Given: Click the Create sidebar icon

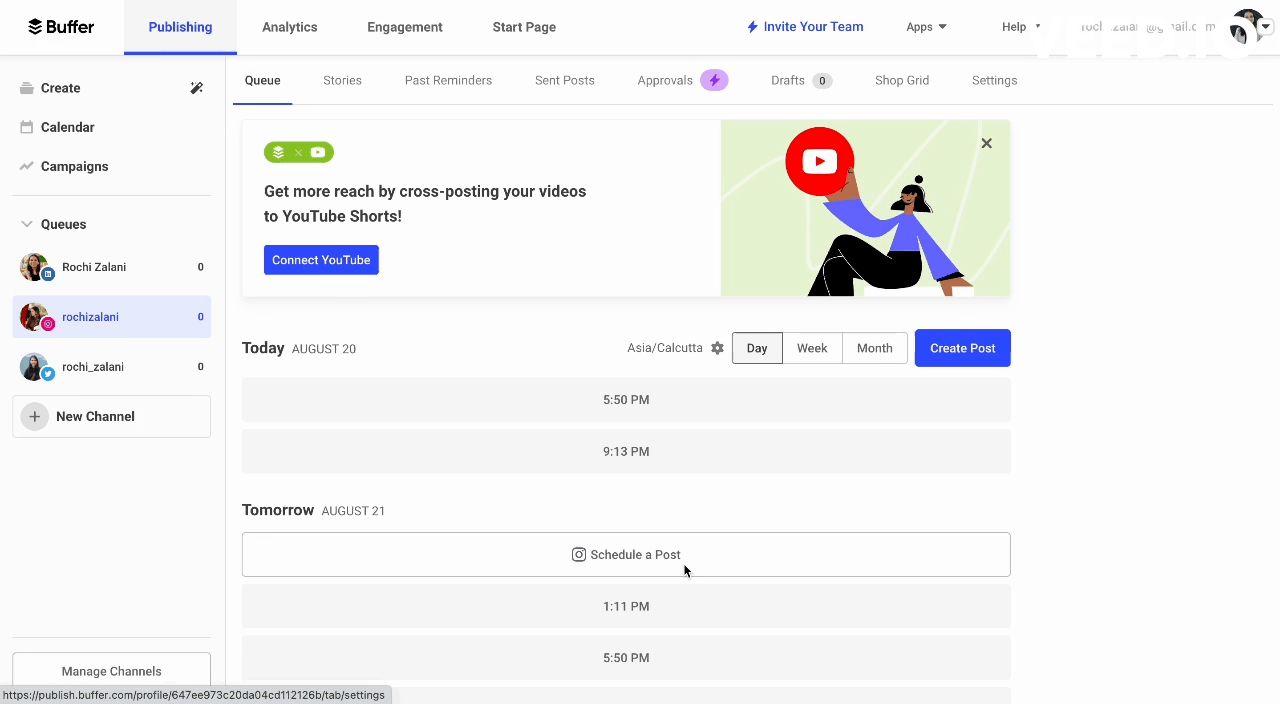Looking at the screenshot, I should pyautogui.click(x=27, y=88).
